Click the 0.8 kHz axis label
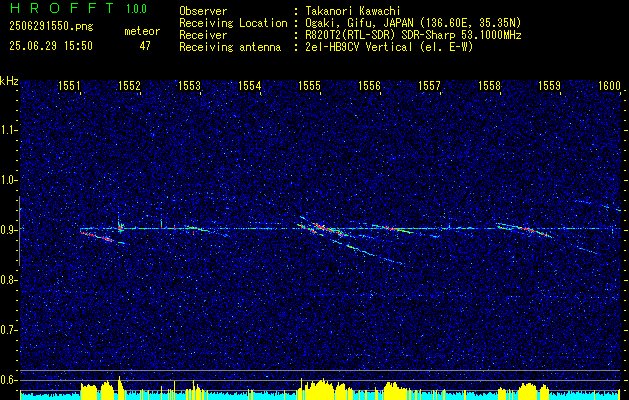 8,280
